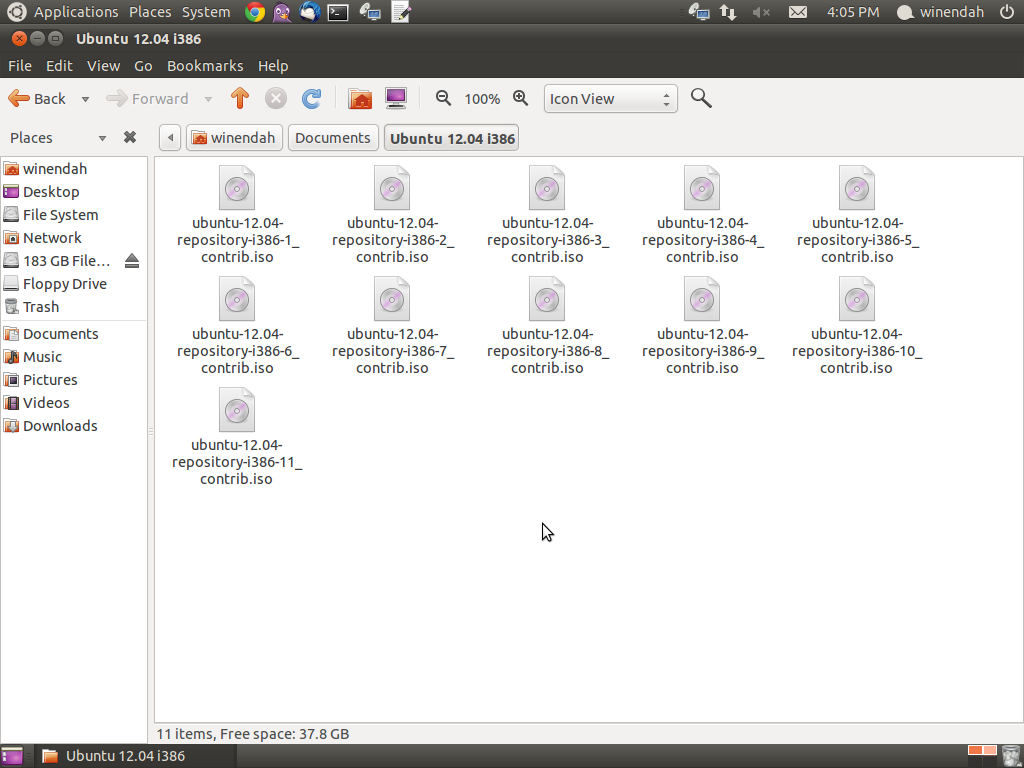Open the System menu in the top panel
This screenshot has width=1024, height=768.
pyautogui.click(x=206, y=12)
